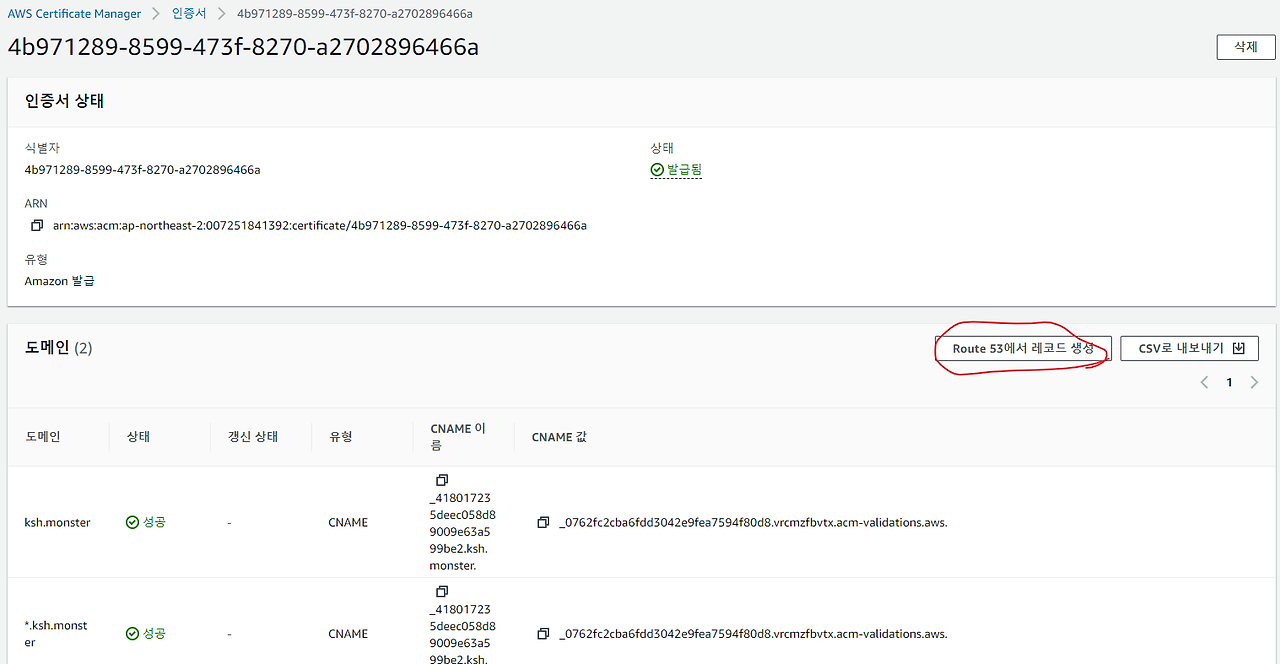Copy CNAME value for ksh.monster row
This screenshot has height=664, width=1280.
[x=543, y=522]
